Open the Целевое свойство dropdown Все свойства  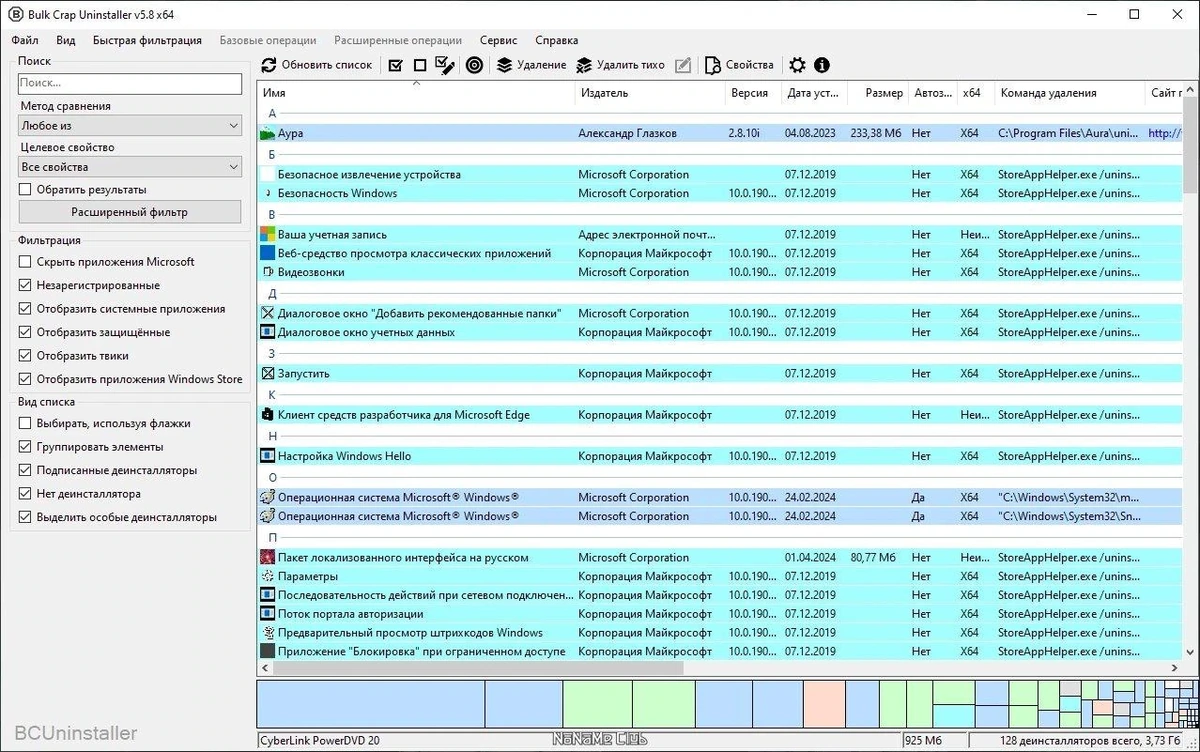(x=130, y=167)
